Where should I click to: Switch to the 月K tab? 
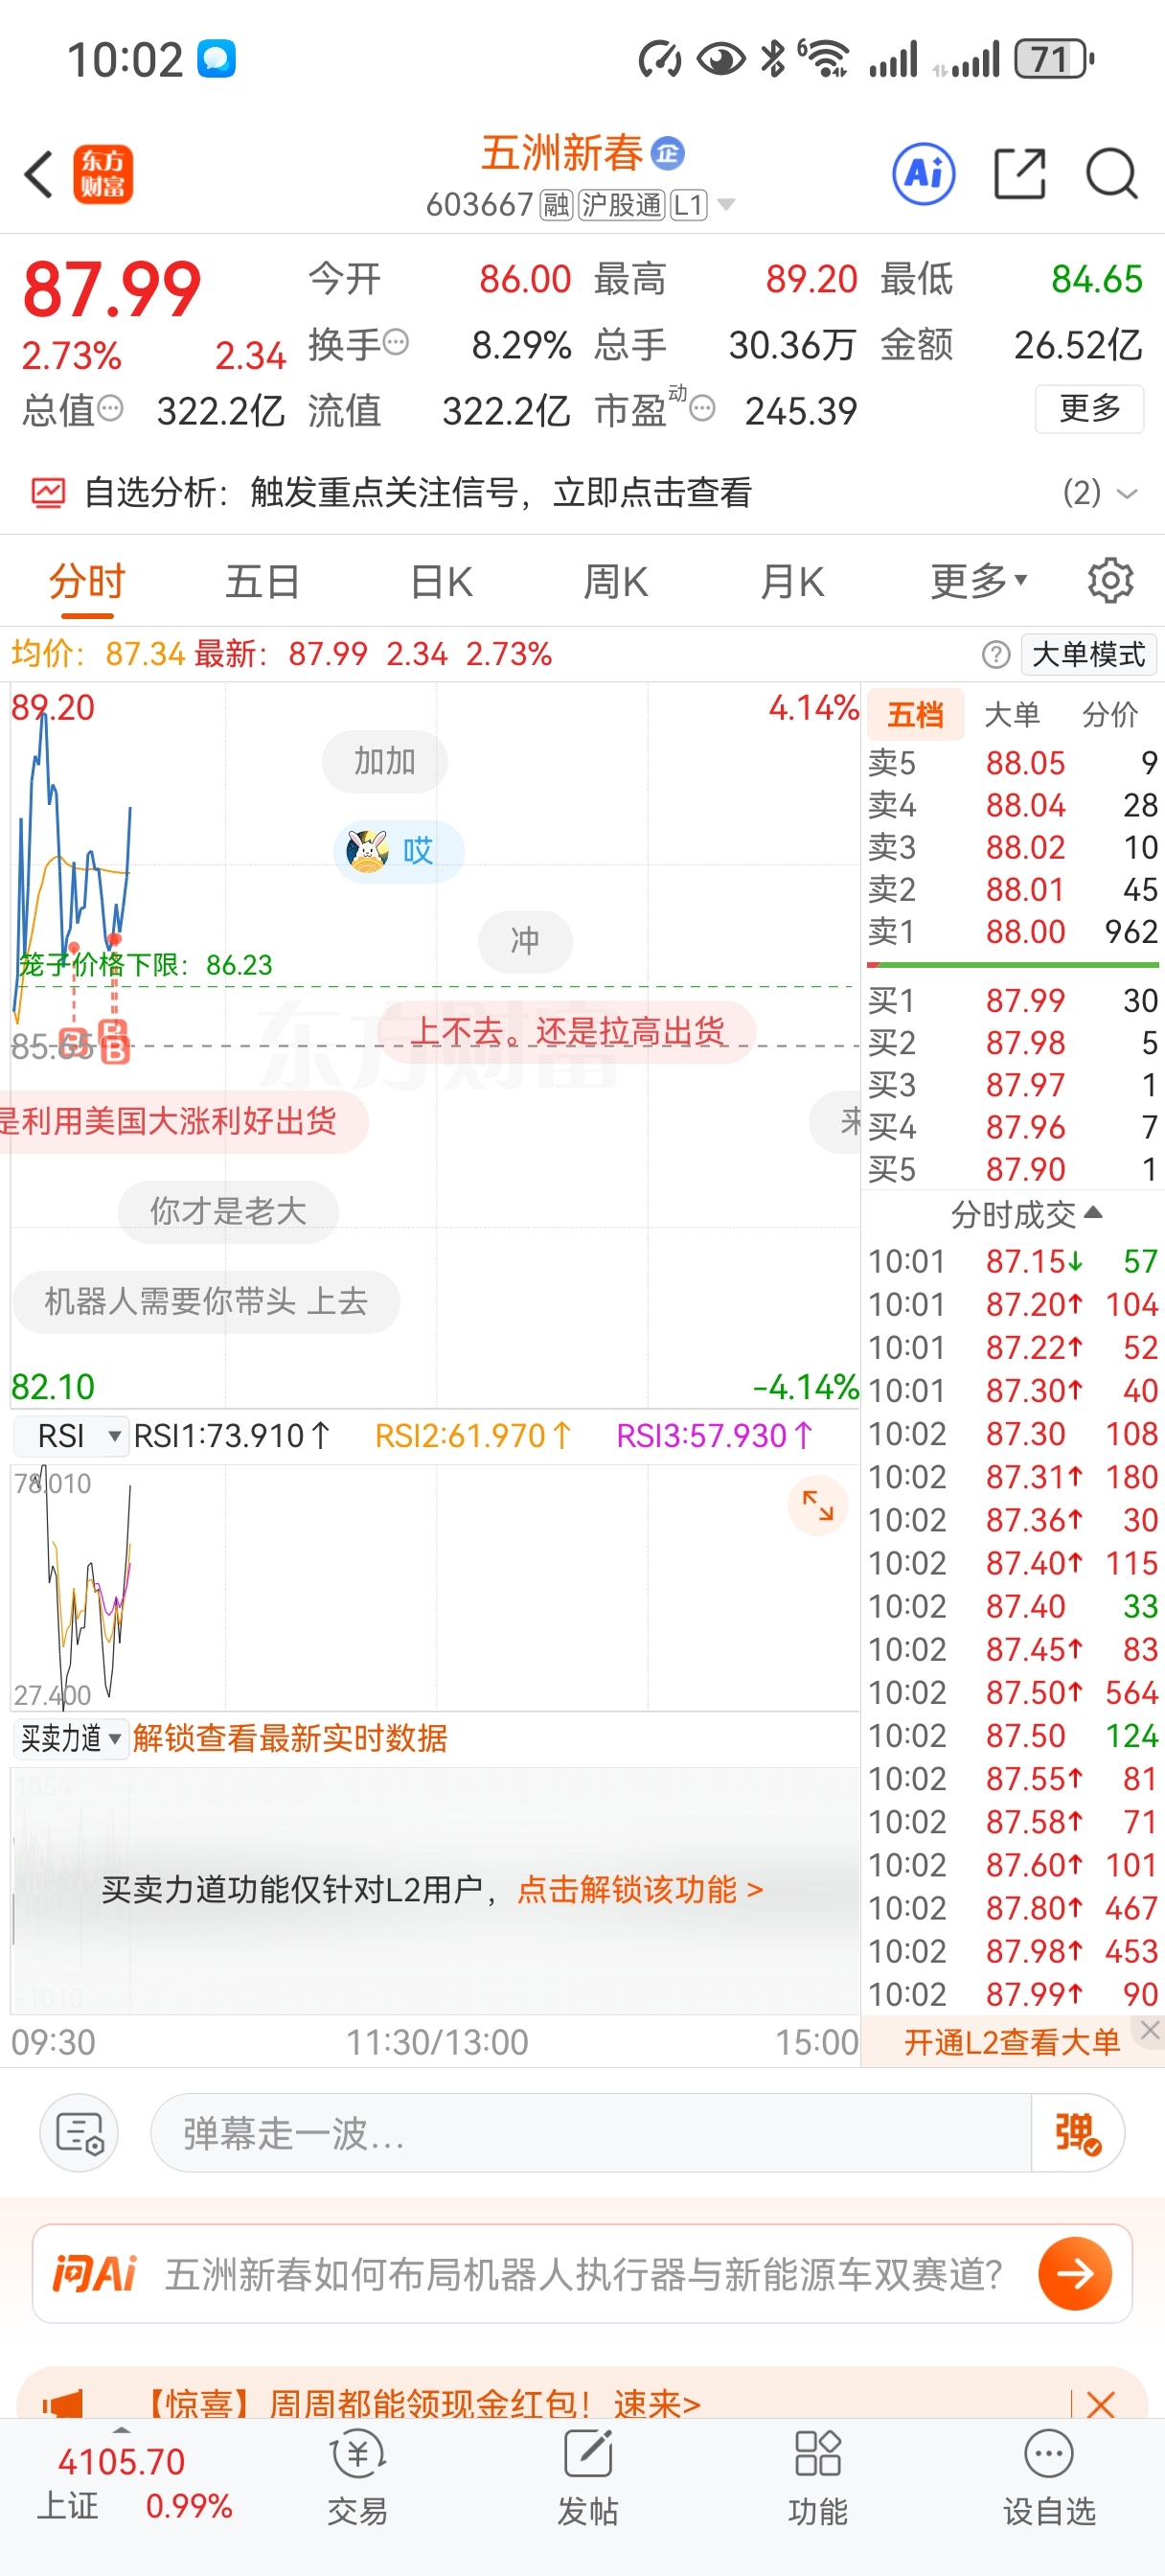pyautogui.click(x=792, y=581)
